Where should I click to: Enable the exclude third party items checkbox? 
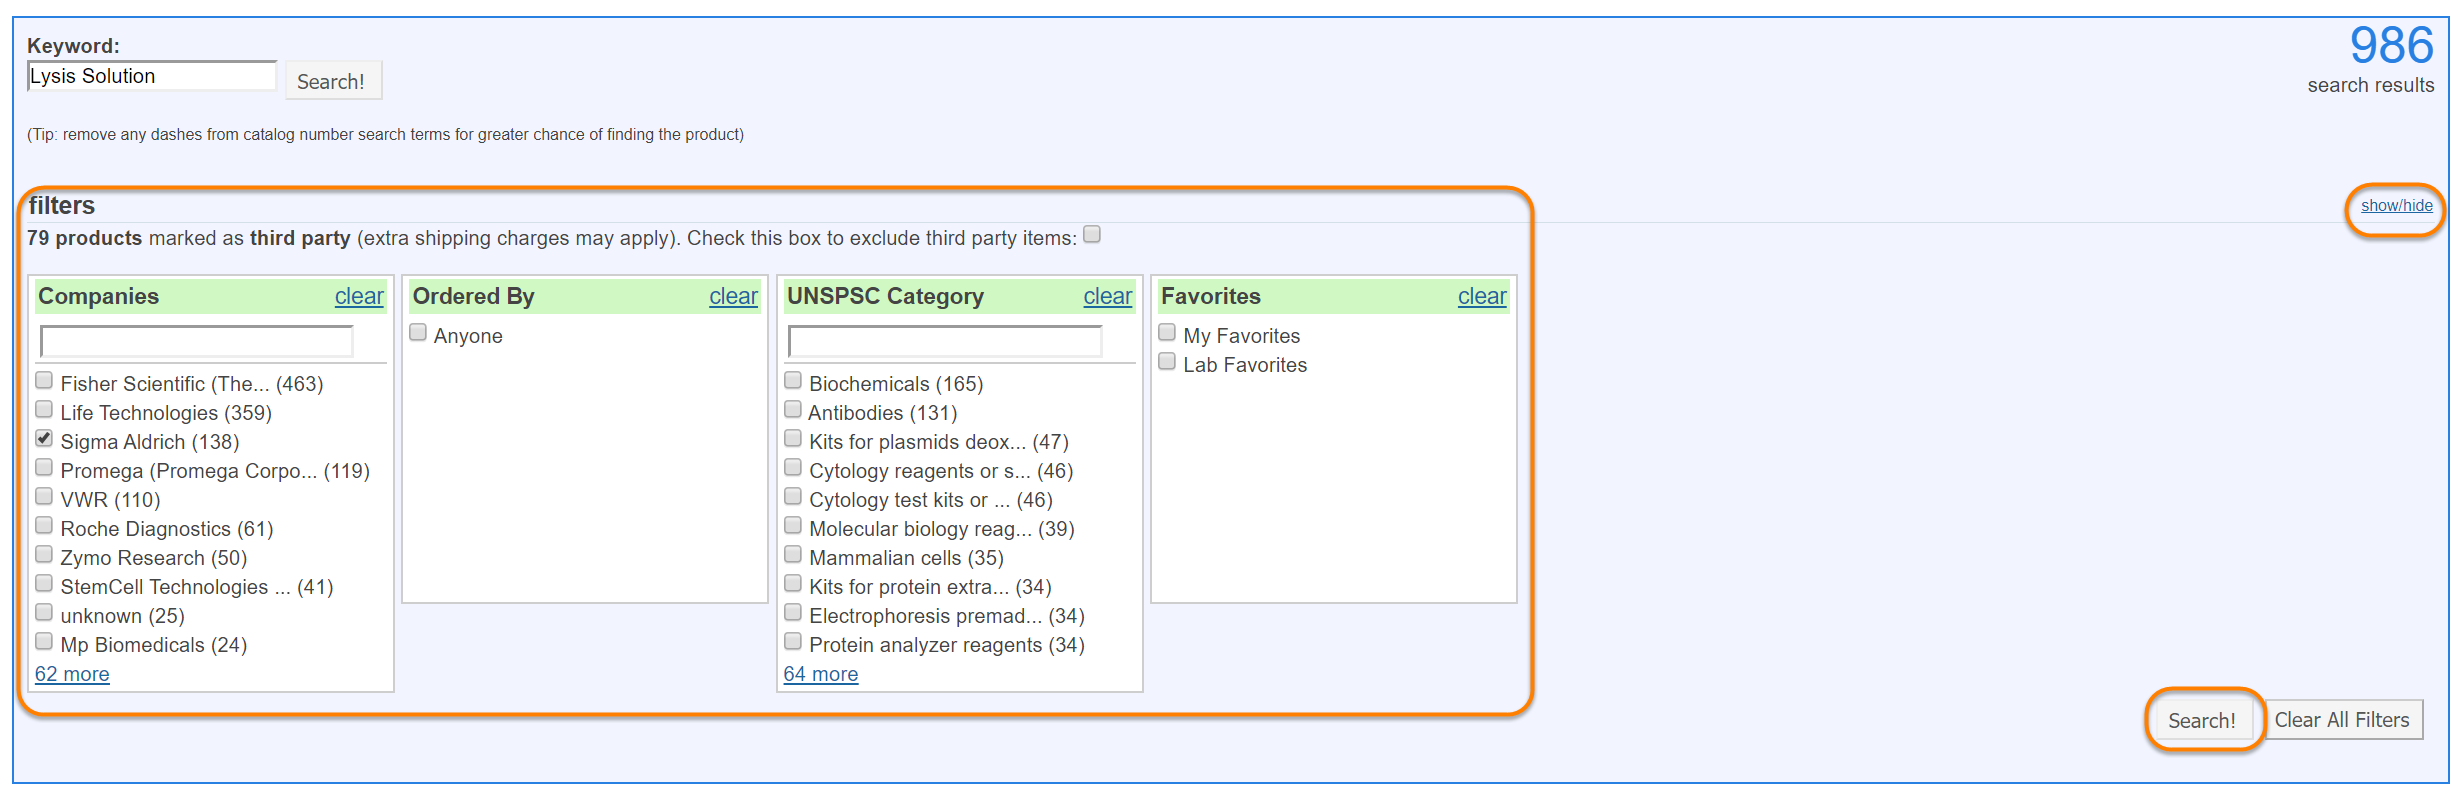[x=1092, y=235]
